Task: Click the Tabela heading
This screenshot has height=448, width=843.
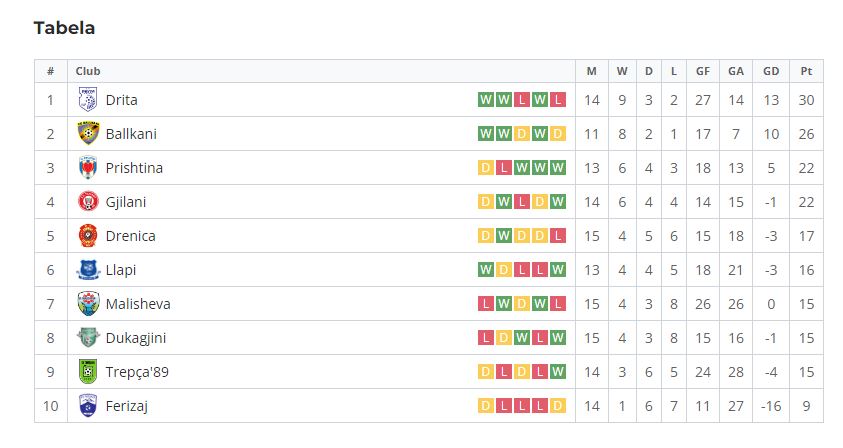Action: coord(64,27)
